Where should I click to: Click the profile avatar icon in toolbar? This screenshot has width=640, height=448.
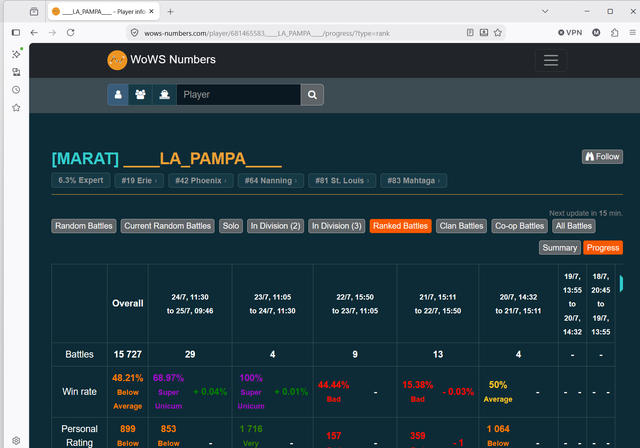(596, 33)
